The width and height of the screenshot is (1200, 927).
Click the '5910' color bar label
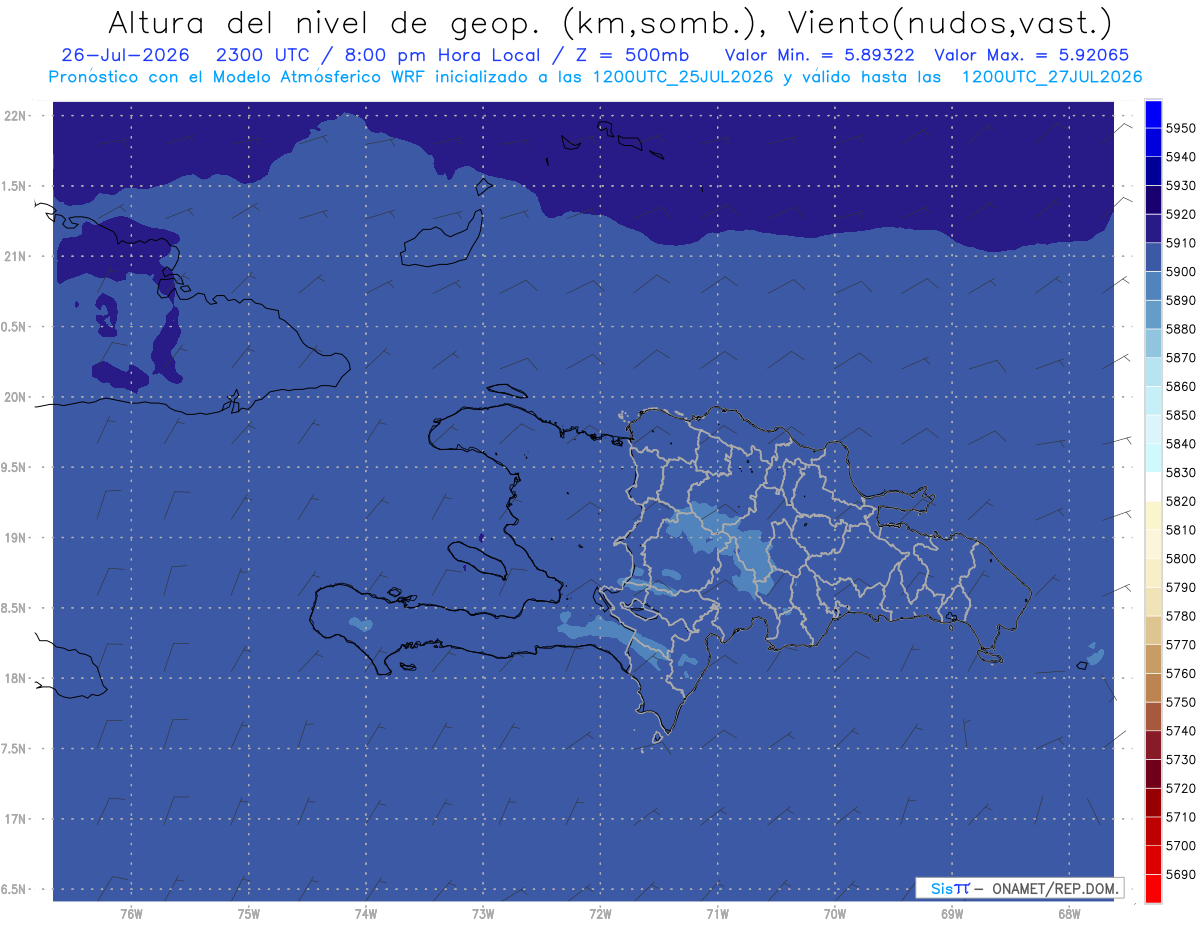pyautogui.click(x=1180, y=243)
